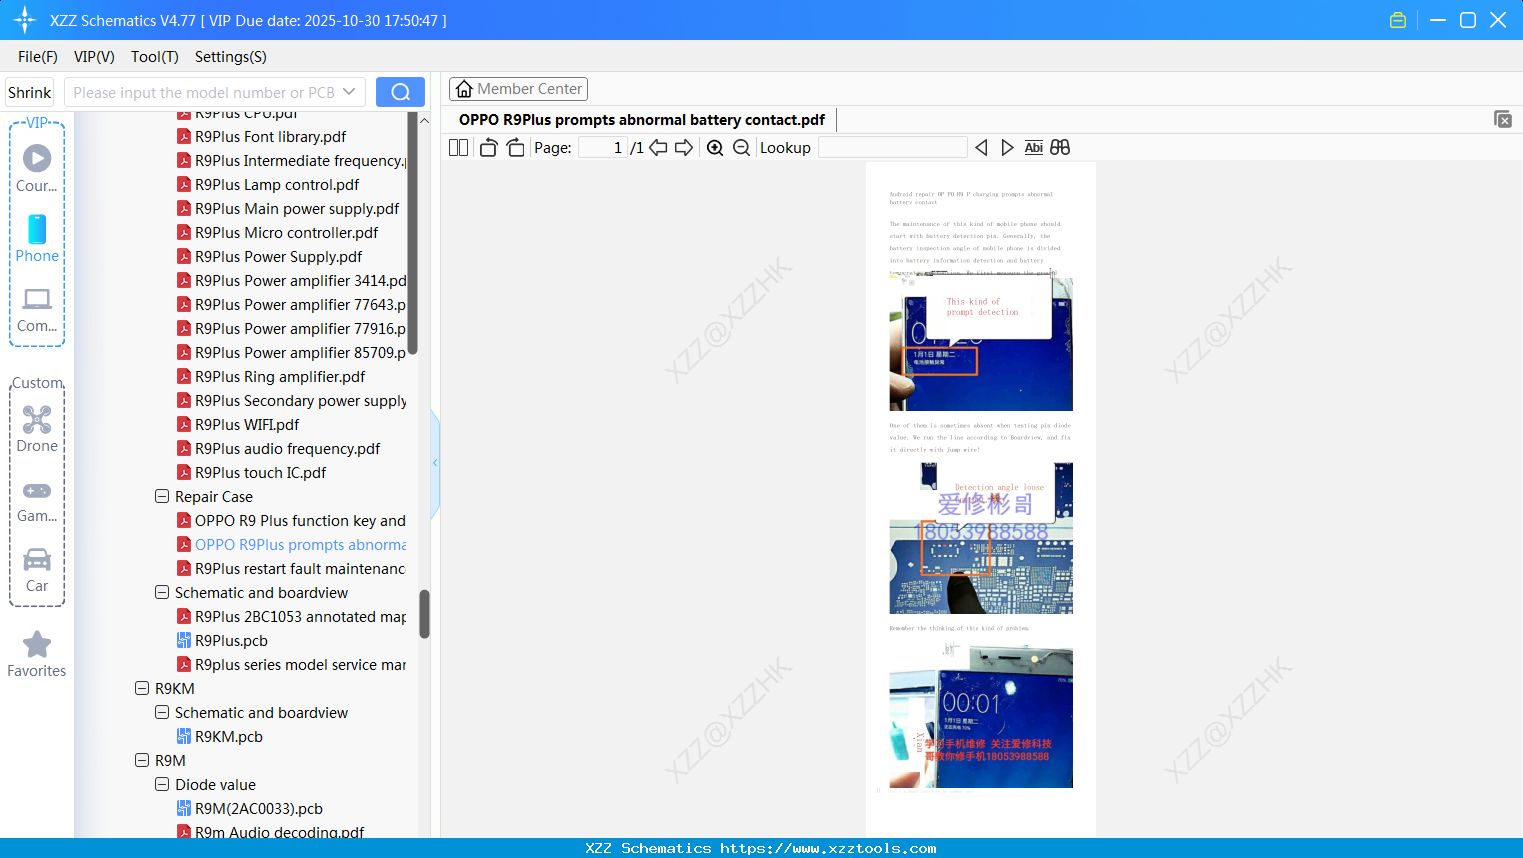Collapse Schematic and boardview under R9KM
The width and height of the screenshot is (1523, 858).
click(162, 712)
